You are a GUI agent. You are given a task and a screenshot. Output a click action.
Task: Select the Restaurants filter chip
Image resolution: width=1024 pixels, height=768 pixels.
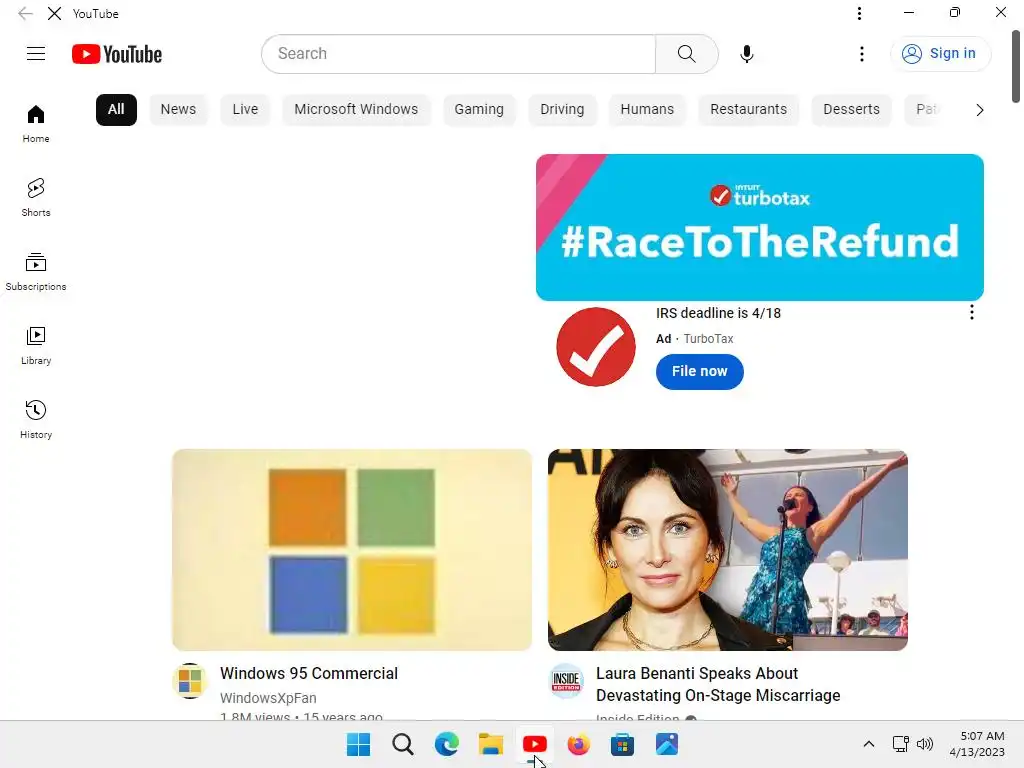[748, 110]
